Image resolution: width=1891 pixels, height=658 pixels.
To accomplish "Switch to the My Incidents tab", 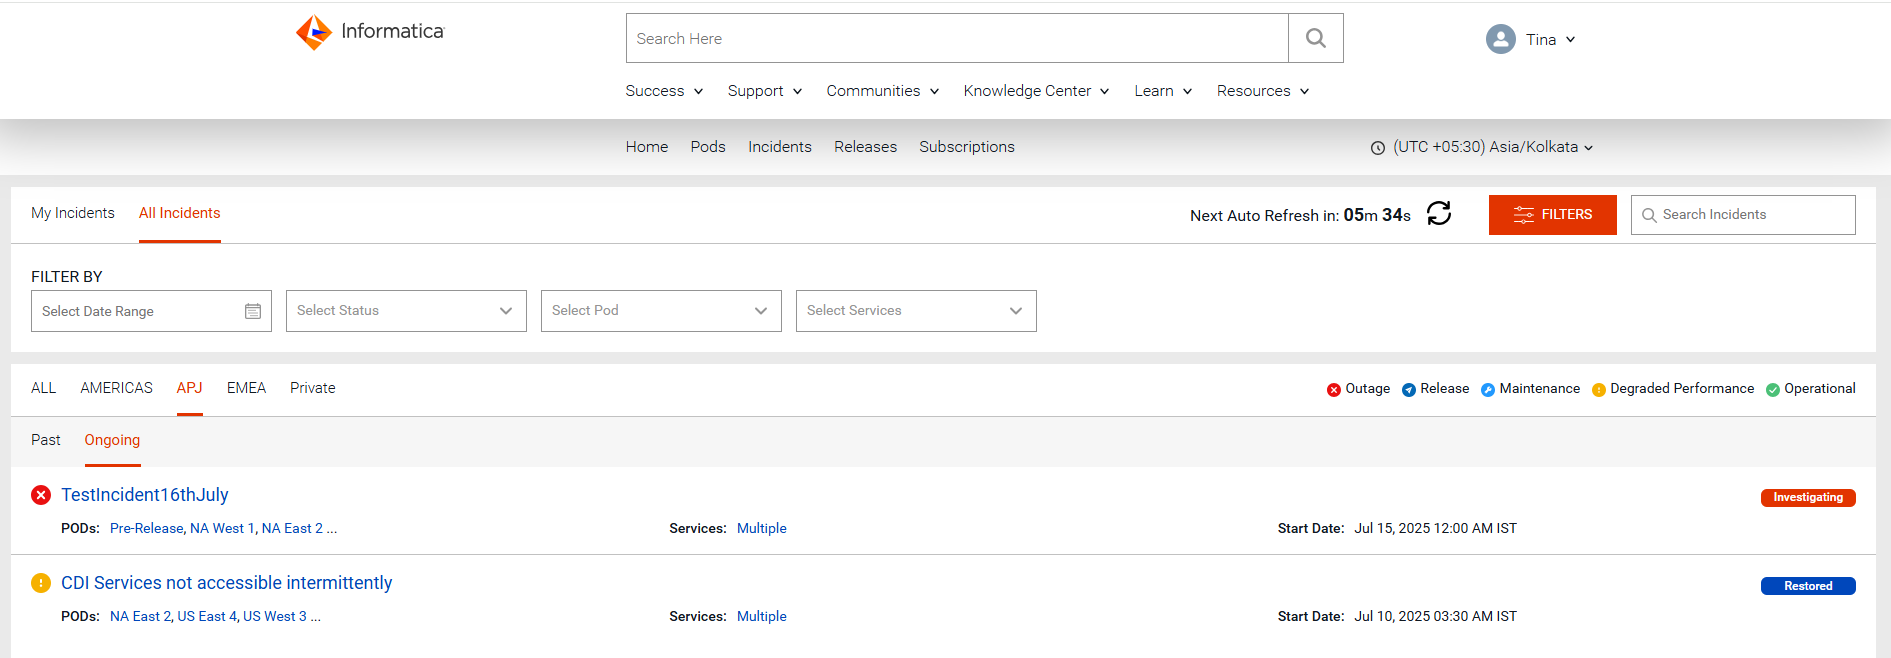I will pos(73,213).
